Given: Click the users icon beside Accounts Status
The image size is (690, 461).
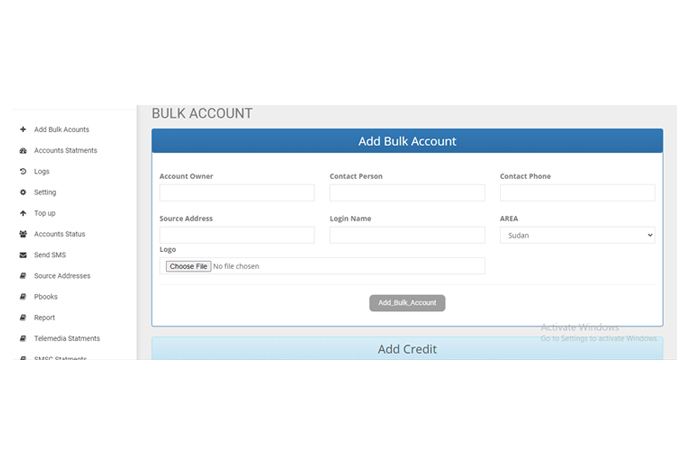Looking at the screenshot, I should click(x=23, y=234).
